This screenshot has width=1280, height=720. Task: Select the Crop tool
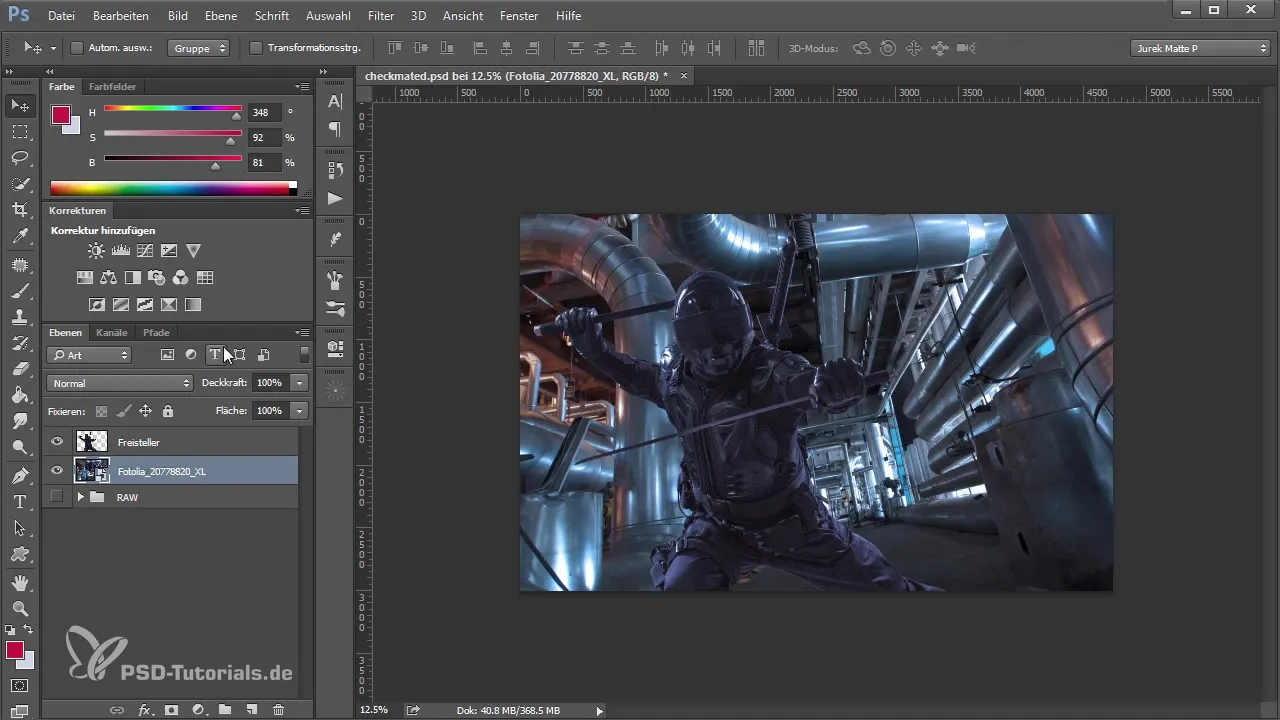tap(20, 210)
